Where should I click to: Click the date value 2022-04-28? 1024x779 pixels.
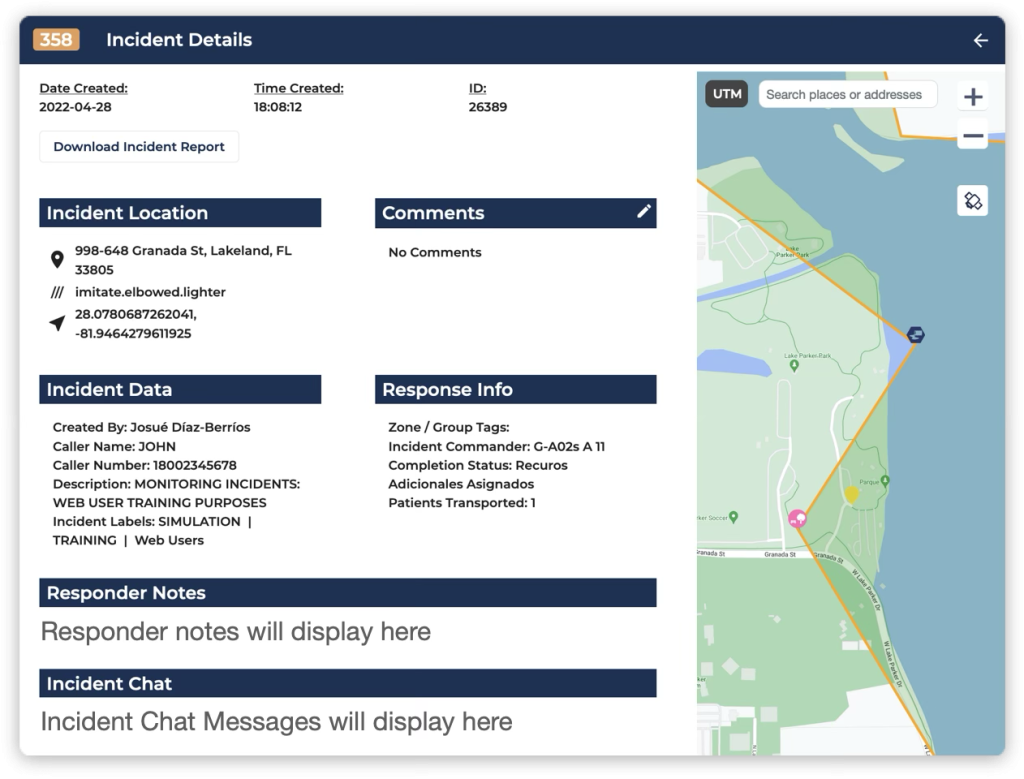(75, 107)
